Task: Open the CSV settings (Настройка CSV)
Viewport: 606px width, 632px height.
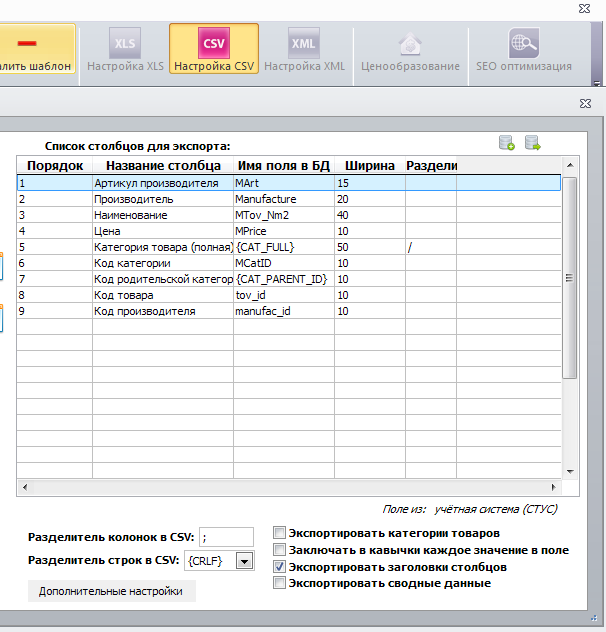Action: (214, 49)
